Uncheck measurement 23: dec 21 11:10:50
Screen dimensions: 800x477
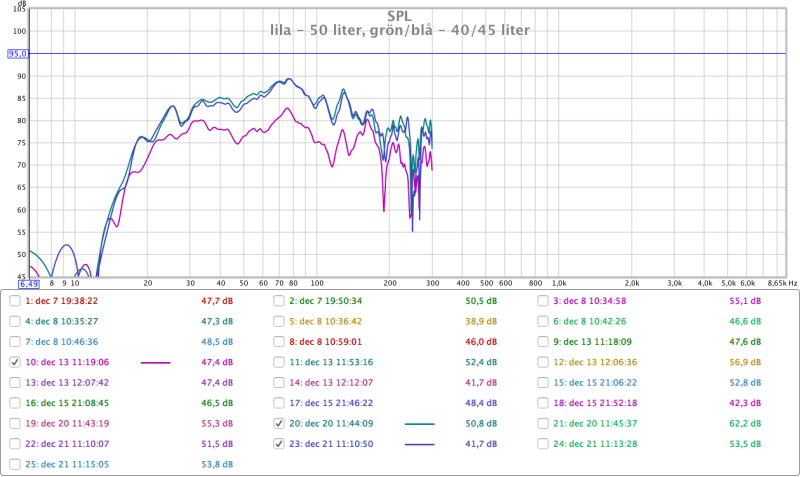coord(279,444)
